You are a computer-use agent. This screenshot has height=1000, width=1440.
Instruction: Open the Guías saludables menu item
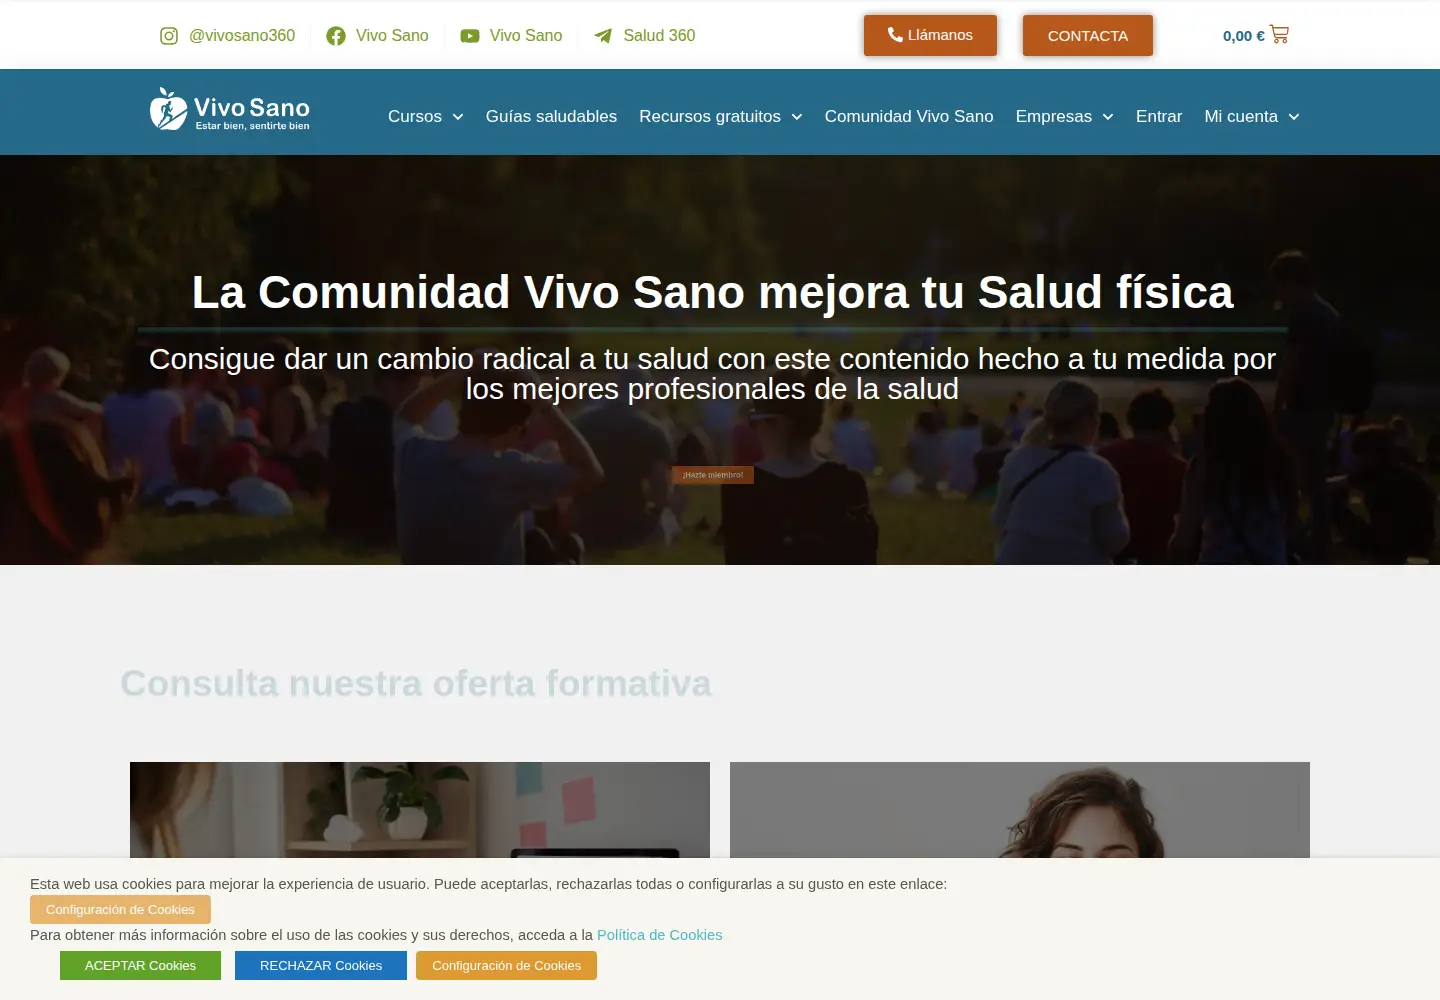point(551,116)
